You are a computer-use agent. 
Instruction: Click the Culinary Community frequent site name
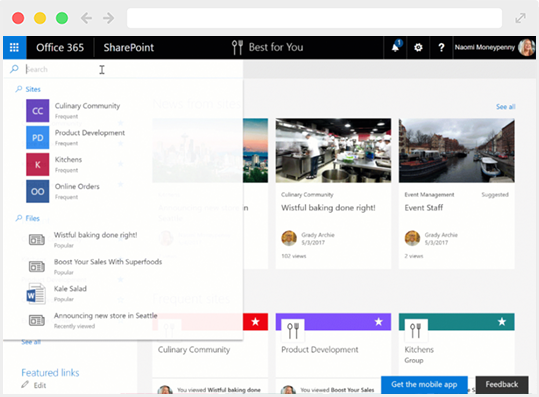click(194, 350)
